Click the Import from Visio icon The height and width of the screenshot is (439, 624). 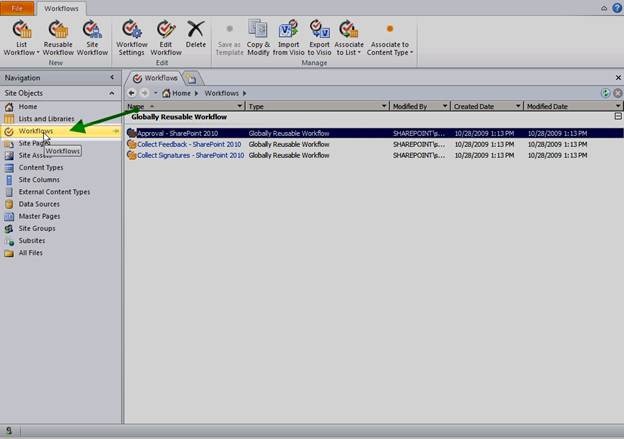click(x=289, y=29)
